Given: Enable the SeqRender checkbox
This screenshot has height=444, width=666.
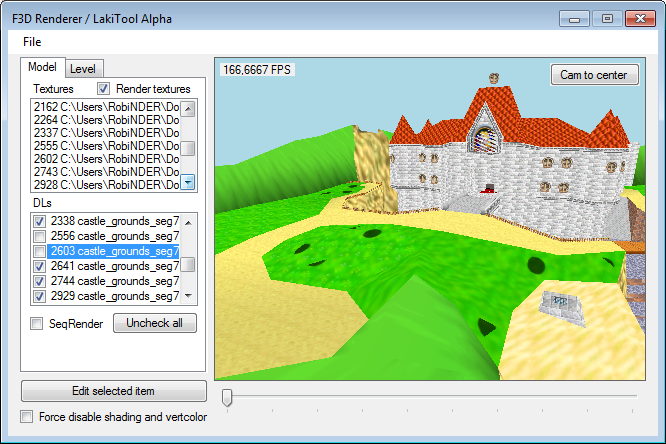Looking at the screenshot, I should pos(37,324).
